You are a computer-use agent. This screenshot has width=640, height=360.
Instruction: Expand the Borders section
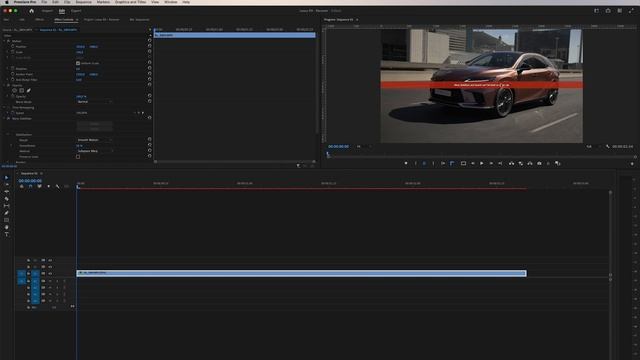(8, 162)
